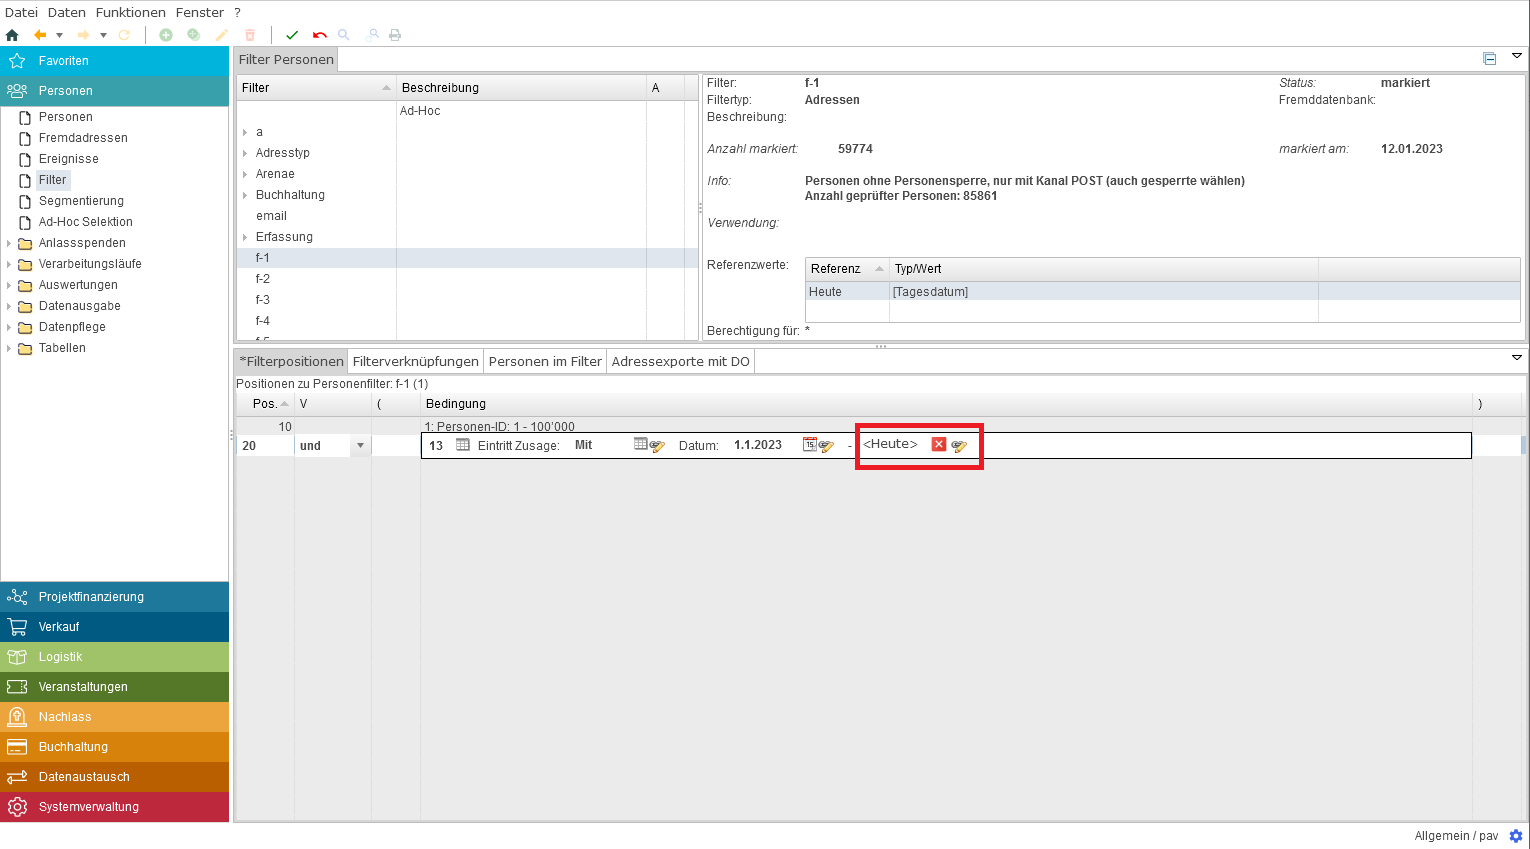Open the 'und' operator dropdown
1530x849 pixels.
pos(360,446)
